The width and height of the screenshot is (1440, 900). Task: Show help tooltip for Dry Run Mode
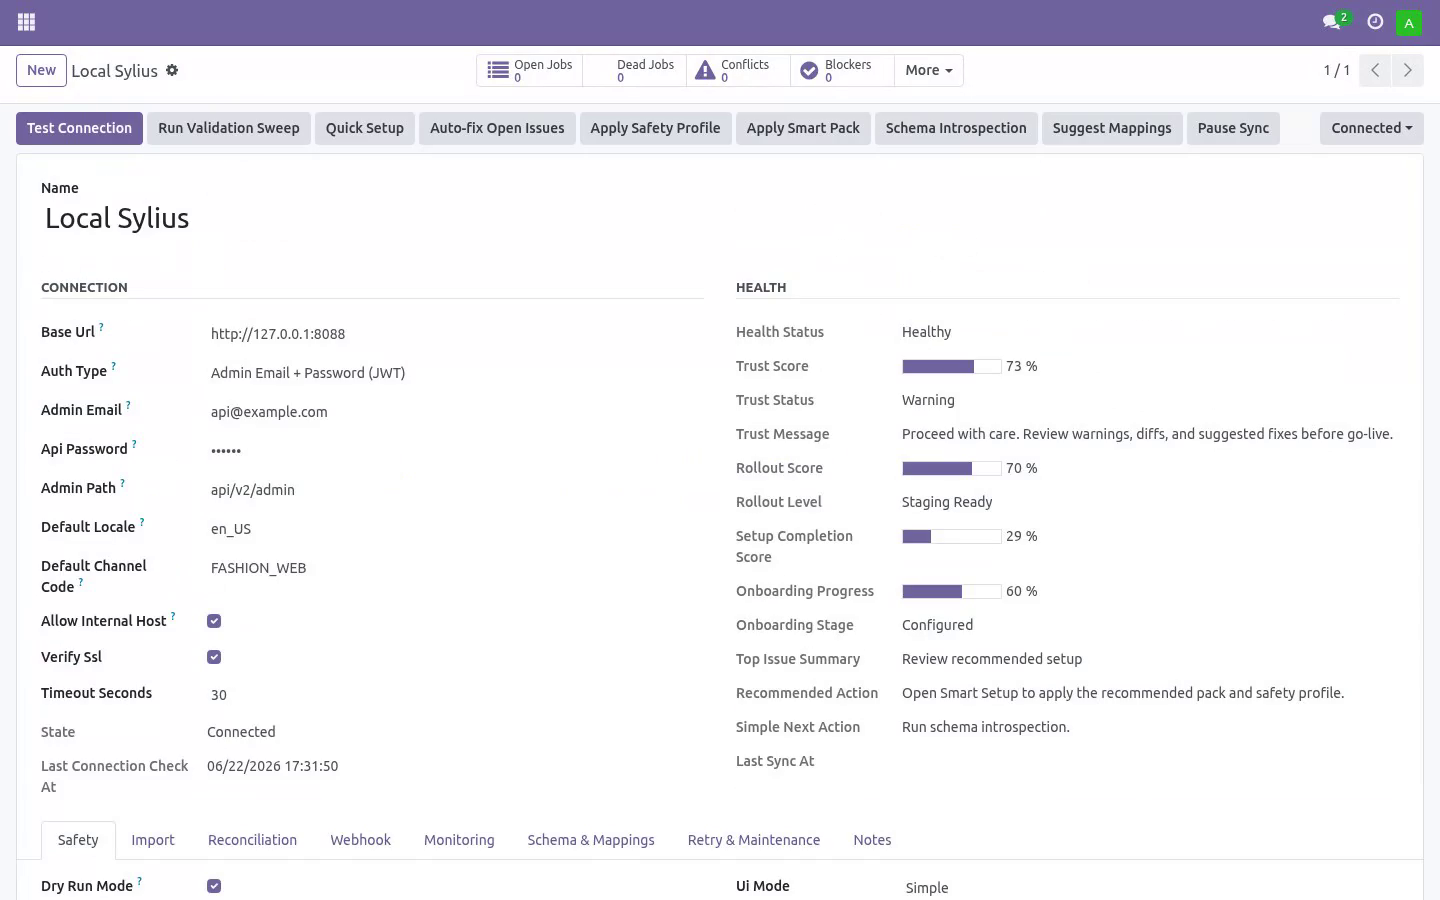pos(139,881)
